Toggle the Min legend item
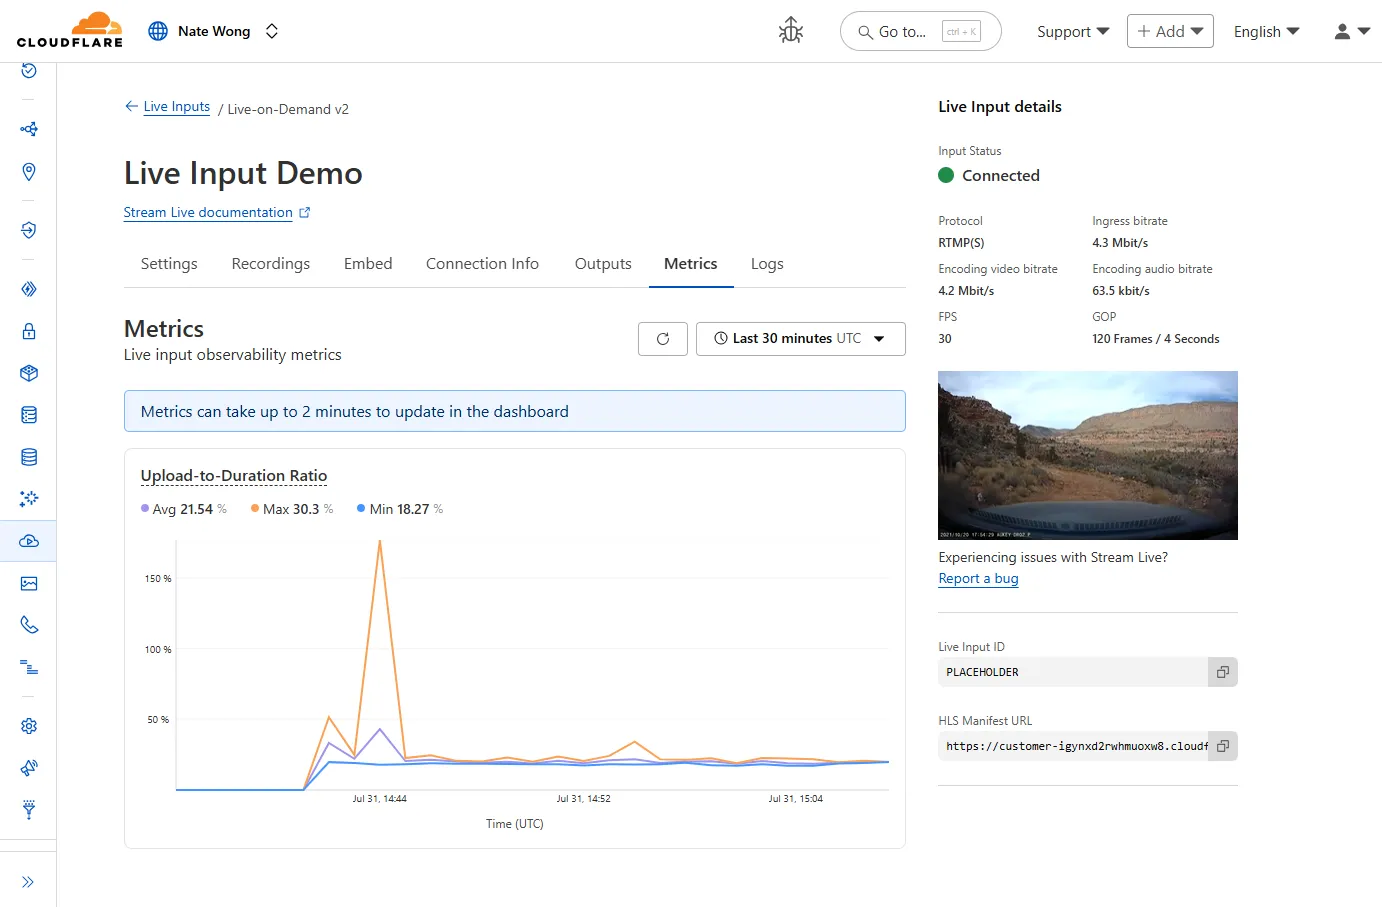Screen dimensions: 1382x907 pyautogui.click(x=398, y=509)
